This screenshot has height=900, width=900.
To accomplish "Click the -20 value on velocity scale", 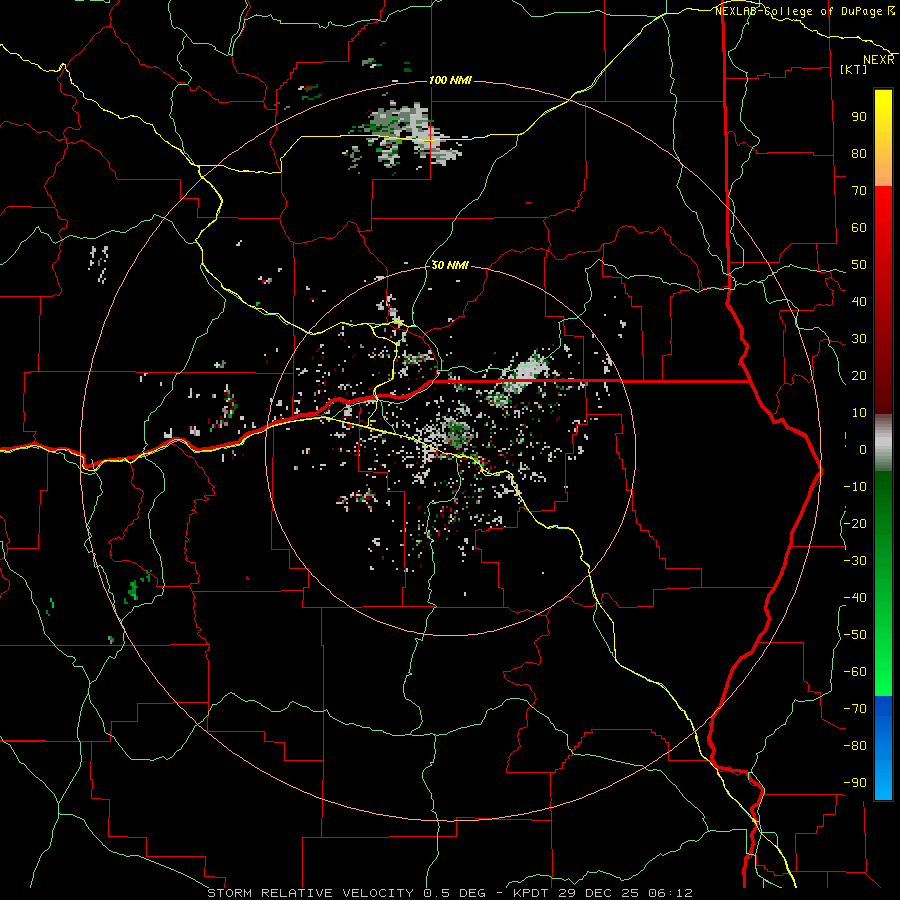I will 855,524.
